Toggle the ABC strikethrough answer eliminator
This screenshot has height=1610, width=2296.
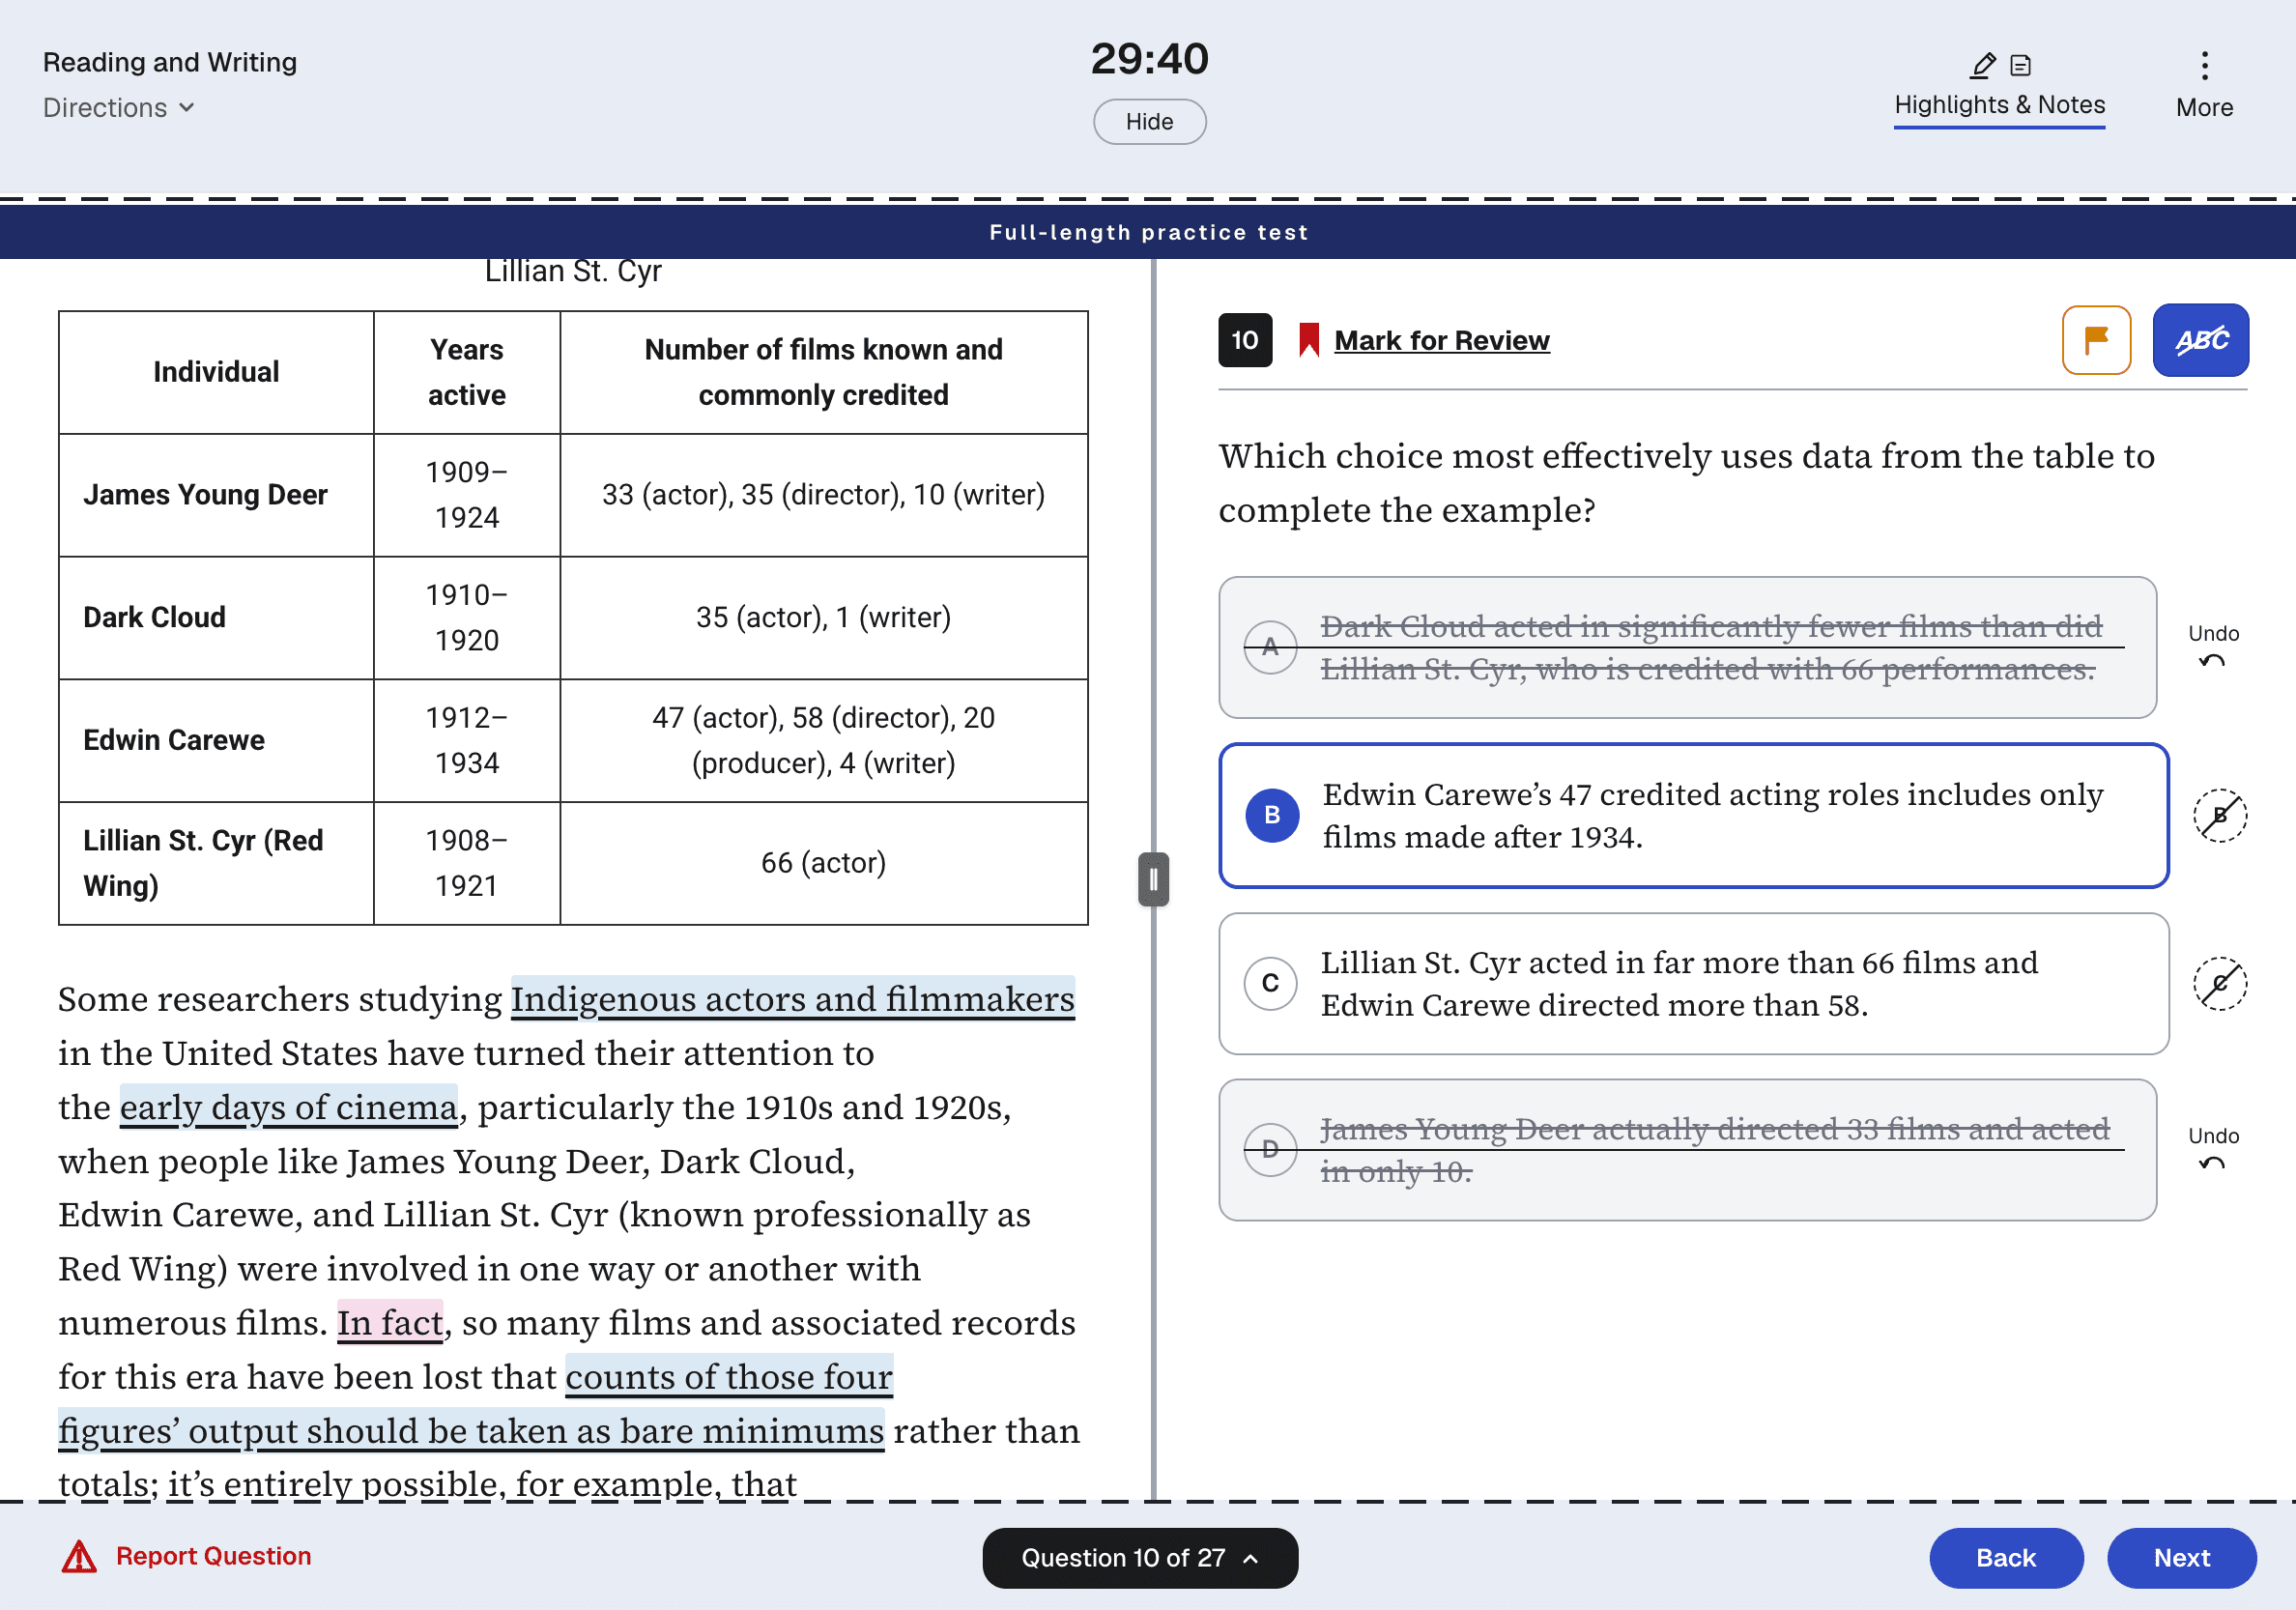click(x=2200, y=340)
